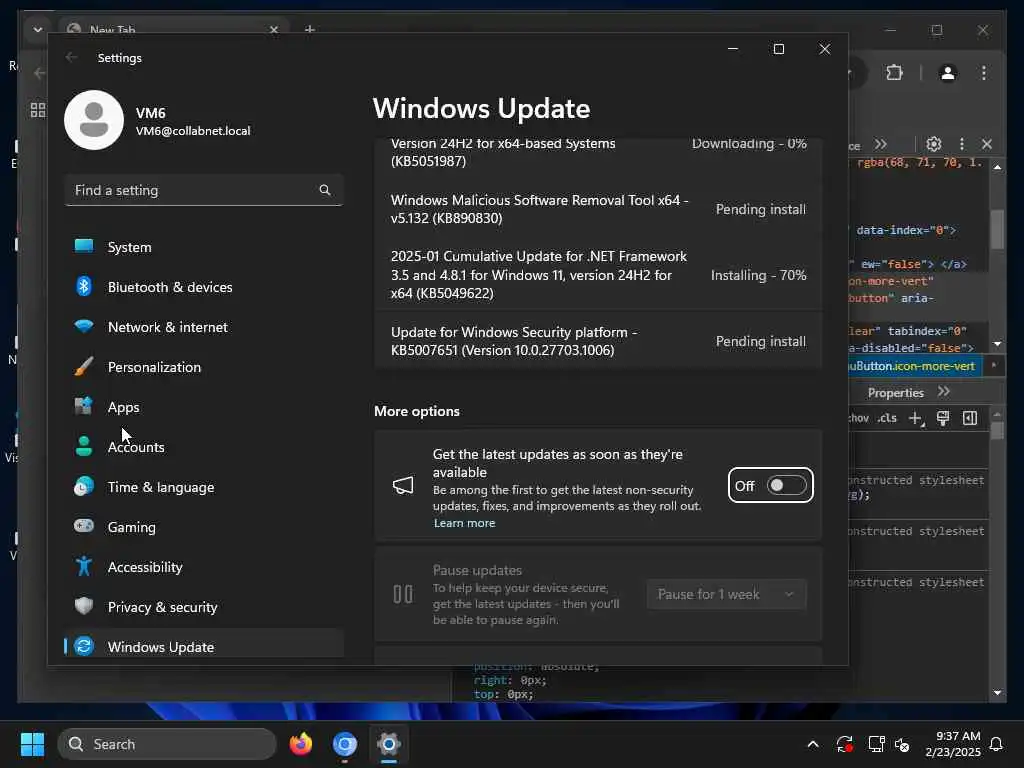The image size is (1024, 768).
Task: Toggle :hov element state in DevTools
Action: [x=859, y=418]
